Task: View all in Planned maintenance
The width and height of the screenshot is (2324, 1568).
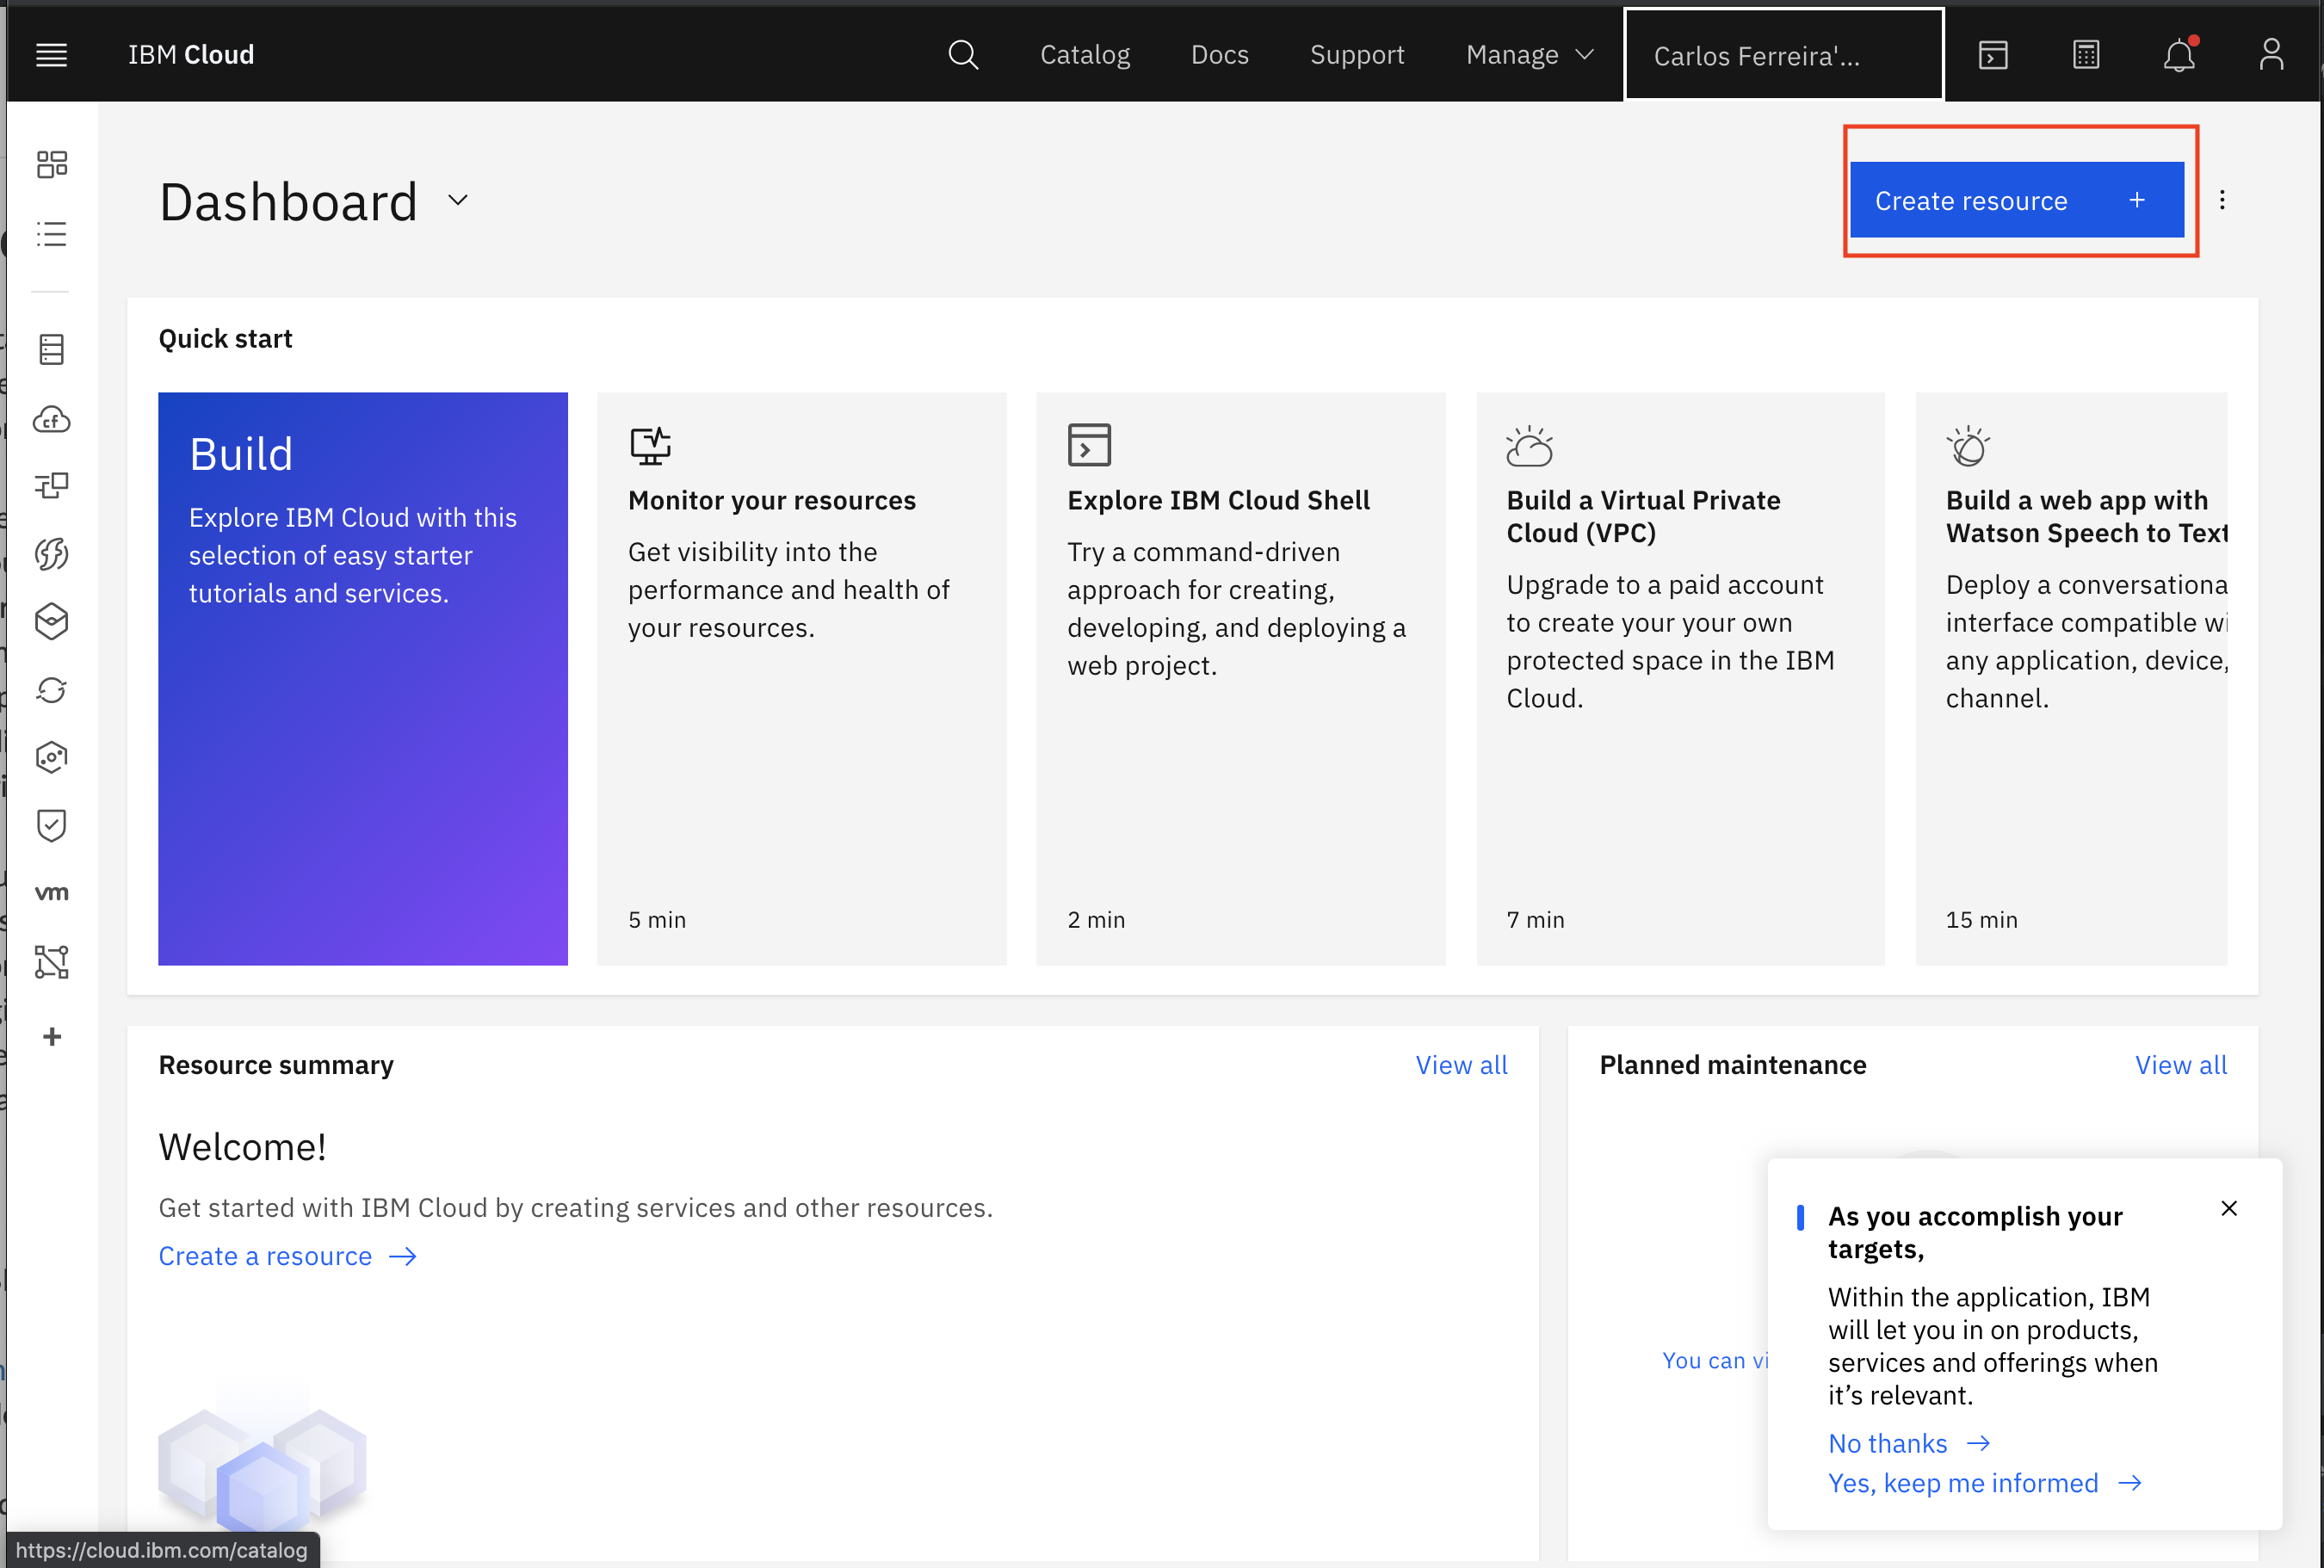Action: pos(2181,1065)
